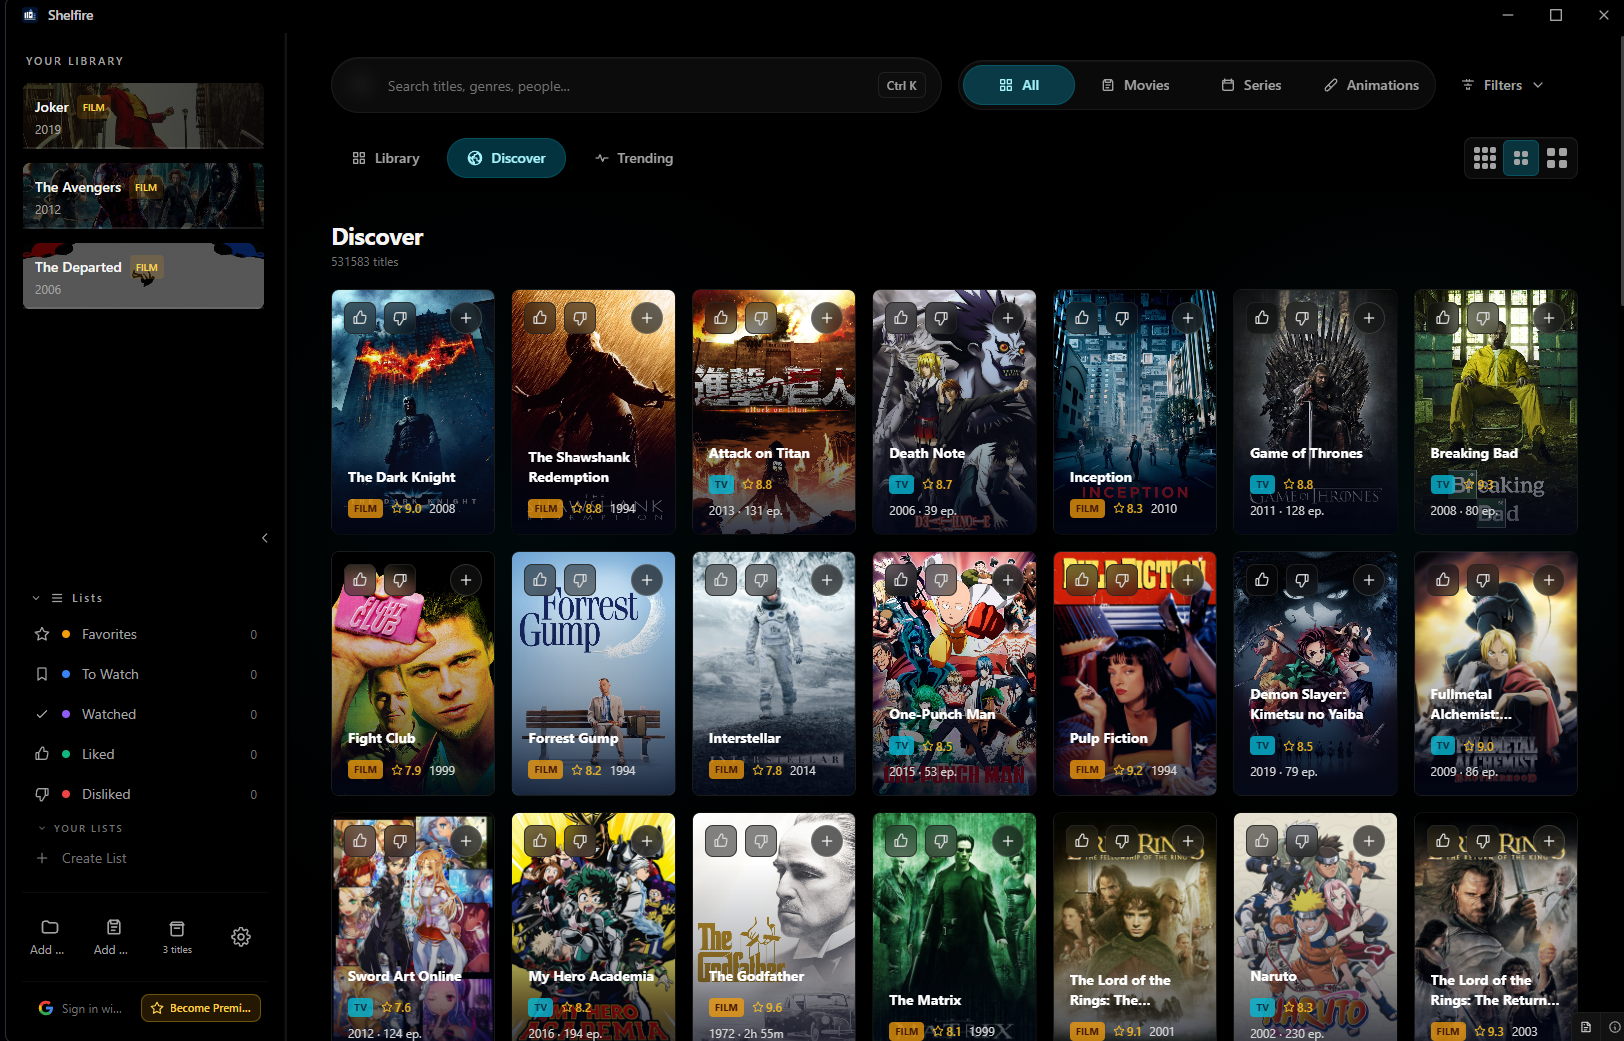Open the My Hero Academia poster card
Screen dimensions: 1624x1041
click(593, 927)
